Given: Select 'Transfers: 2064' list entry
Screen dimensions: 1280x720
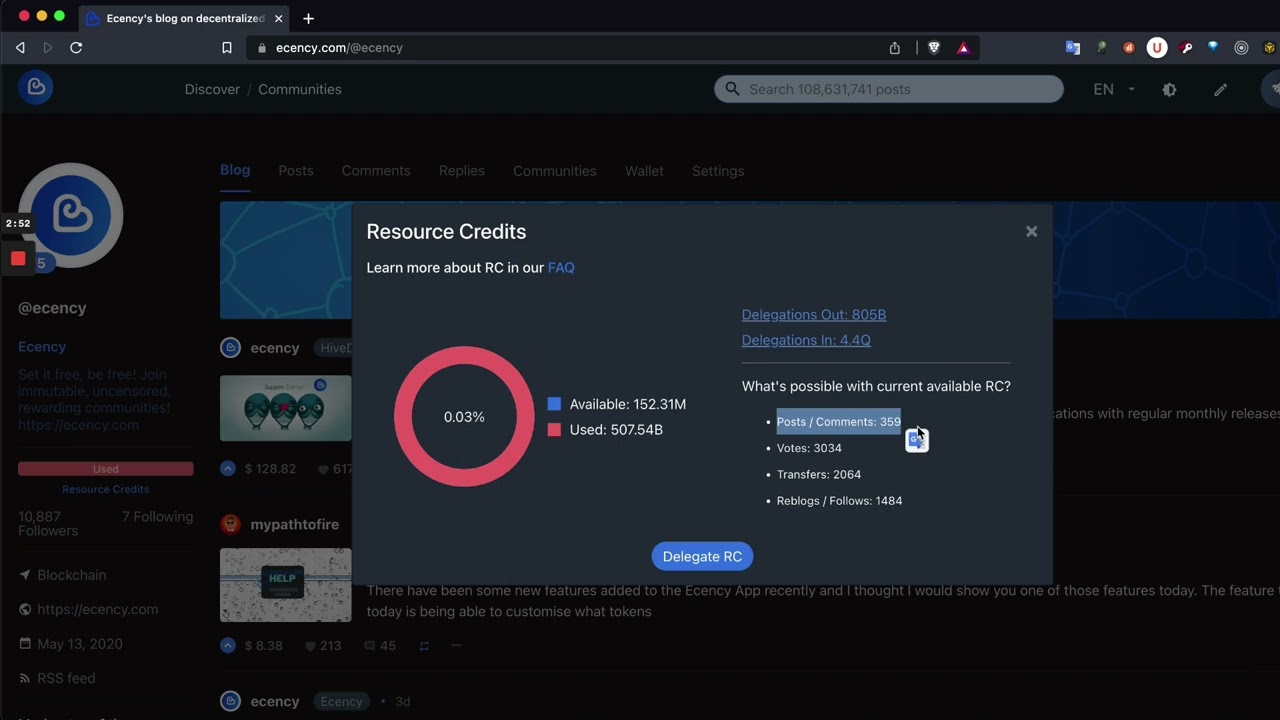Looking at the screenshot, I should pyautogui.click(x=819, y=475).
